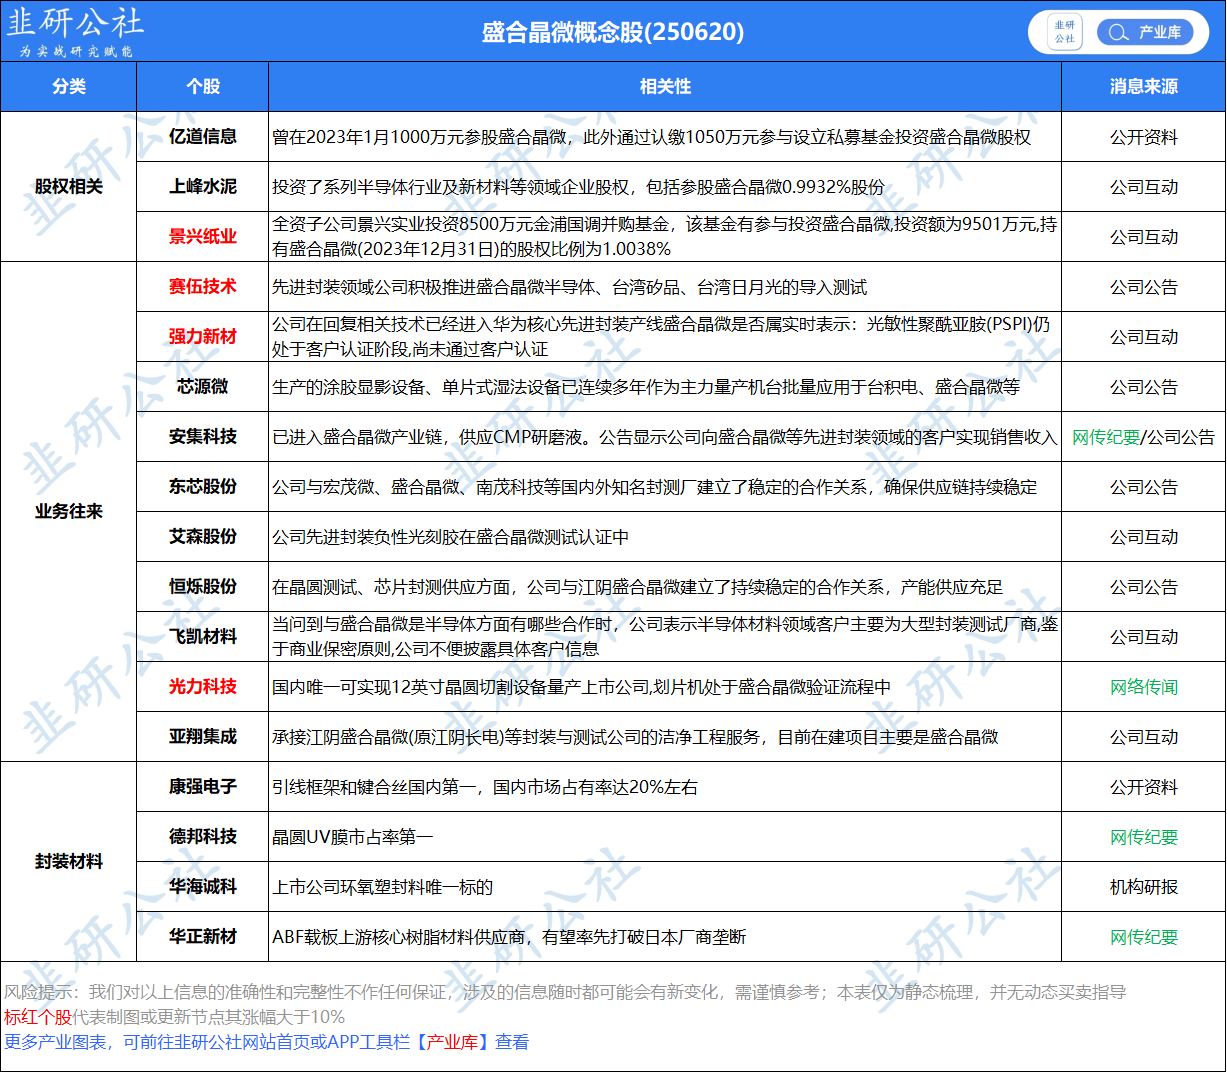Click 华正新材 description about ABF载板
This screenshot has width=1227, height=1073.
509,937
